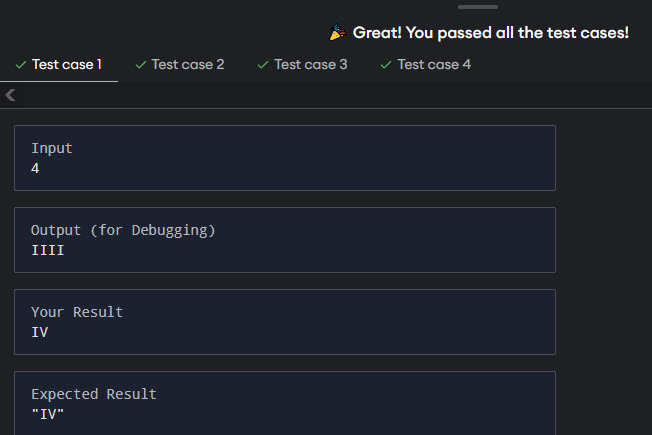Viewport: 652px width, 435px height.
Task: Click the input value 4
Action: pyautogui.click(x=35, y=168)
